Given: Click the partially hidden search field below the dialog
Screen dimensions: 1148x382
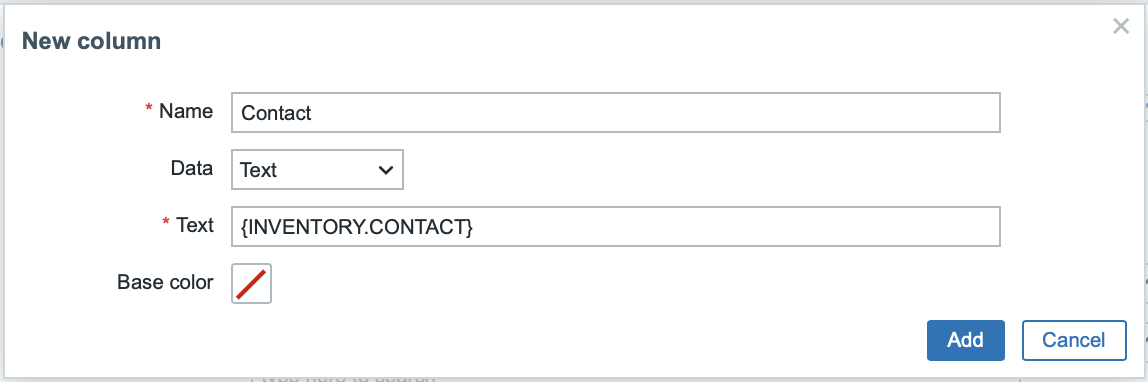Looking at the screenshot, I should 634,378.
